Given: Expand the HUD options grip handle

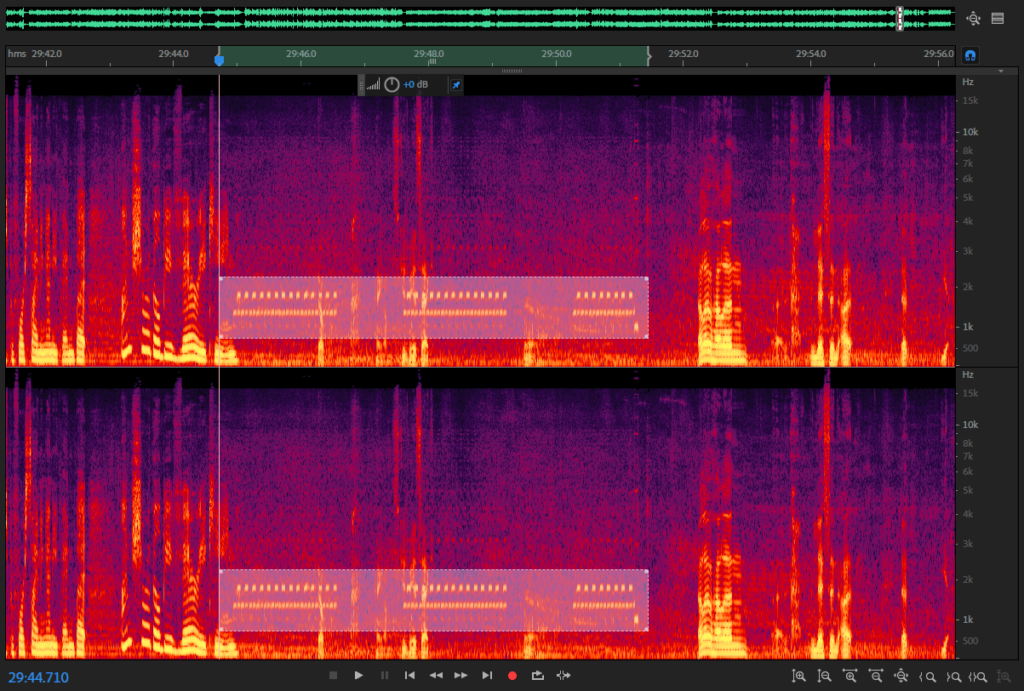Looking at the screenshot, I should coord(361,84).
